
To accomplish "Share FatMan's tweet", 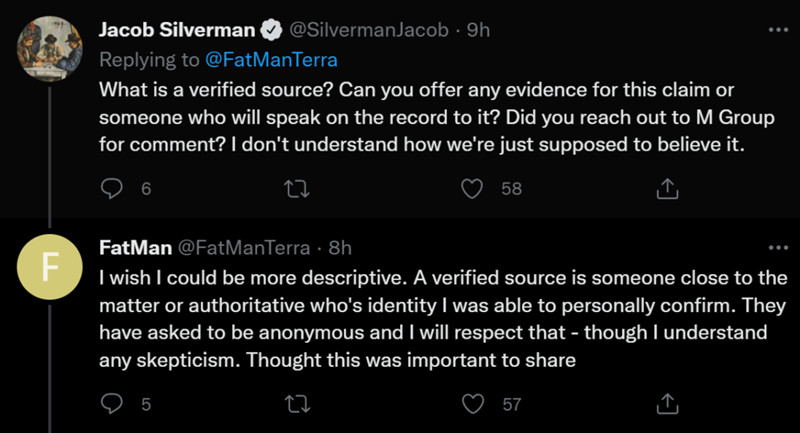I will pyautogui.click(x=666, y=405).
